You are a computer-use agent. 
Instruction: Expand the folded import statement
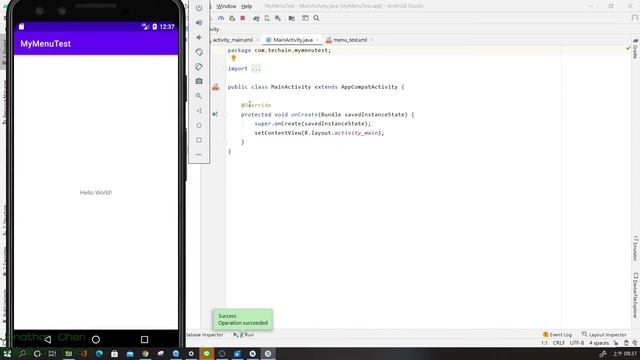click(256, 69)
